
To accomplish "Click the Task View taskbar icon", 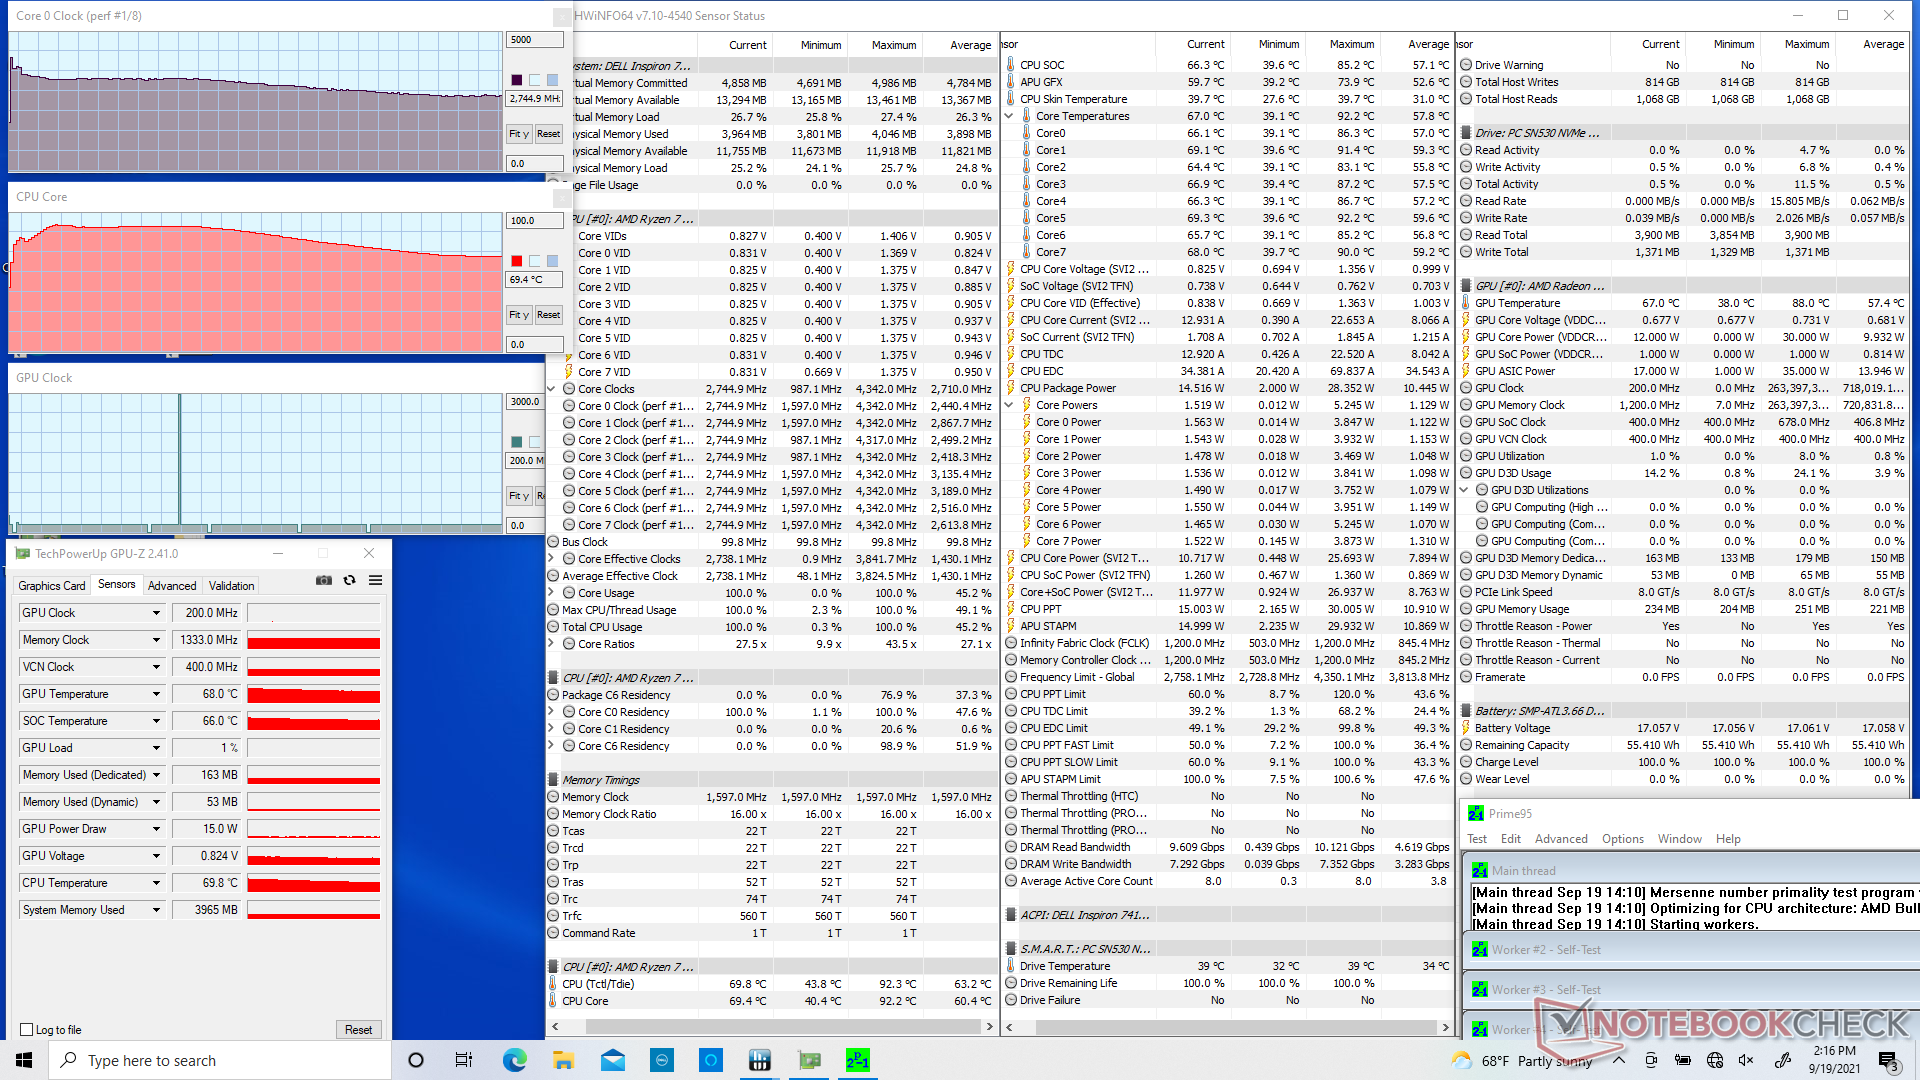I will [464, 1060].
